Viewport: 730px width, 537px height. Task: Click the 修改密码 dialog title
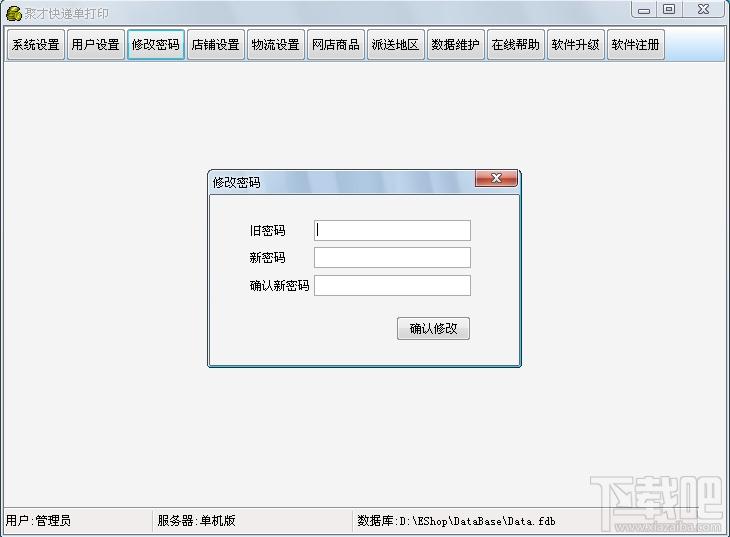[x=237, y=183]
